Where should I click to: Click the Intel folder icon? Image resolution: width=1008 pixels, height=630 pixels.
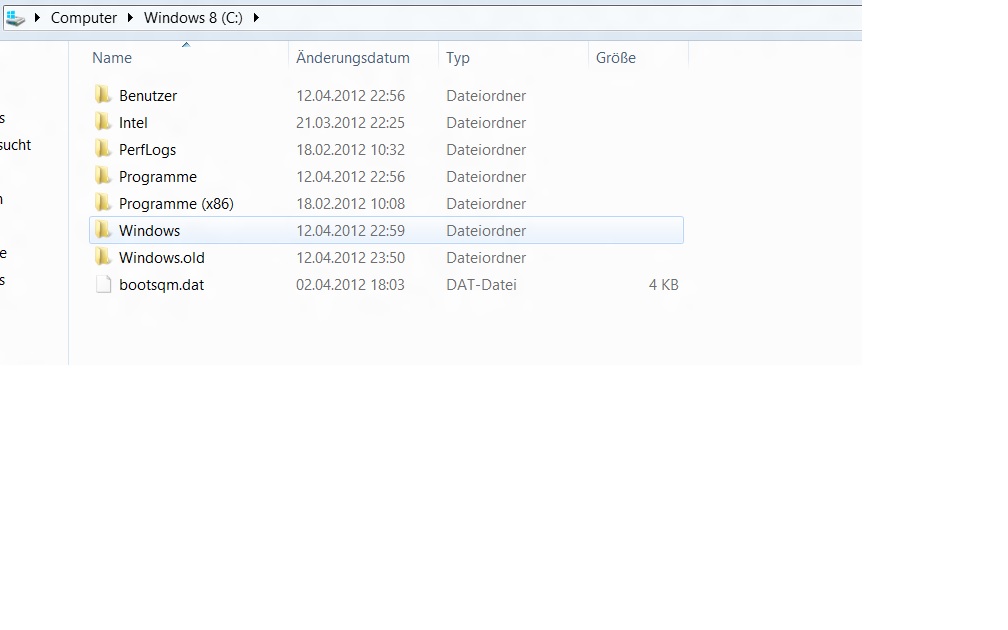(103, 122)
